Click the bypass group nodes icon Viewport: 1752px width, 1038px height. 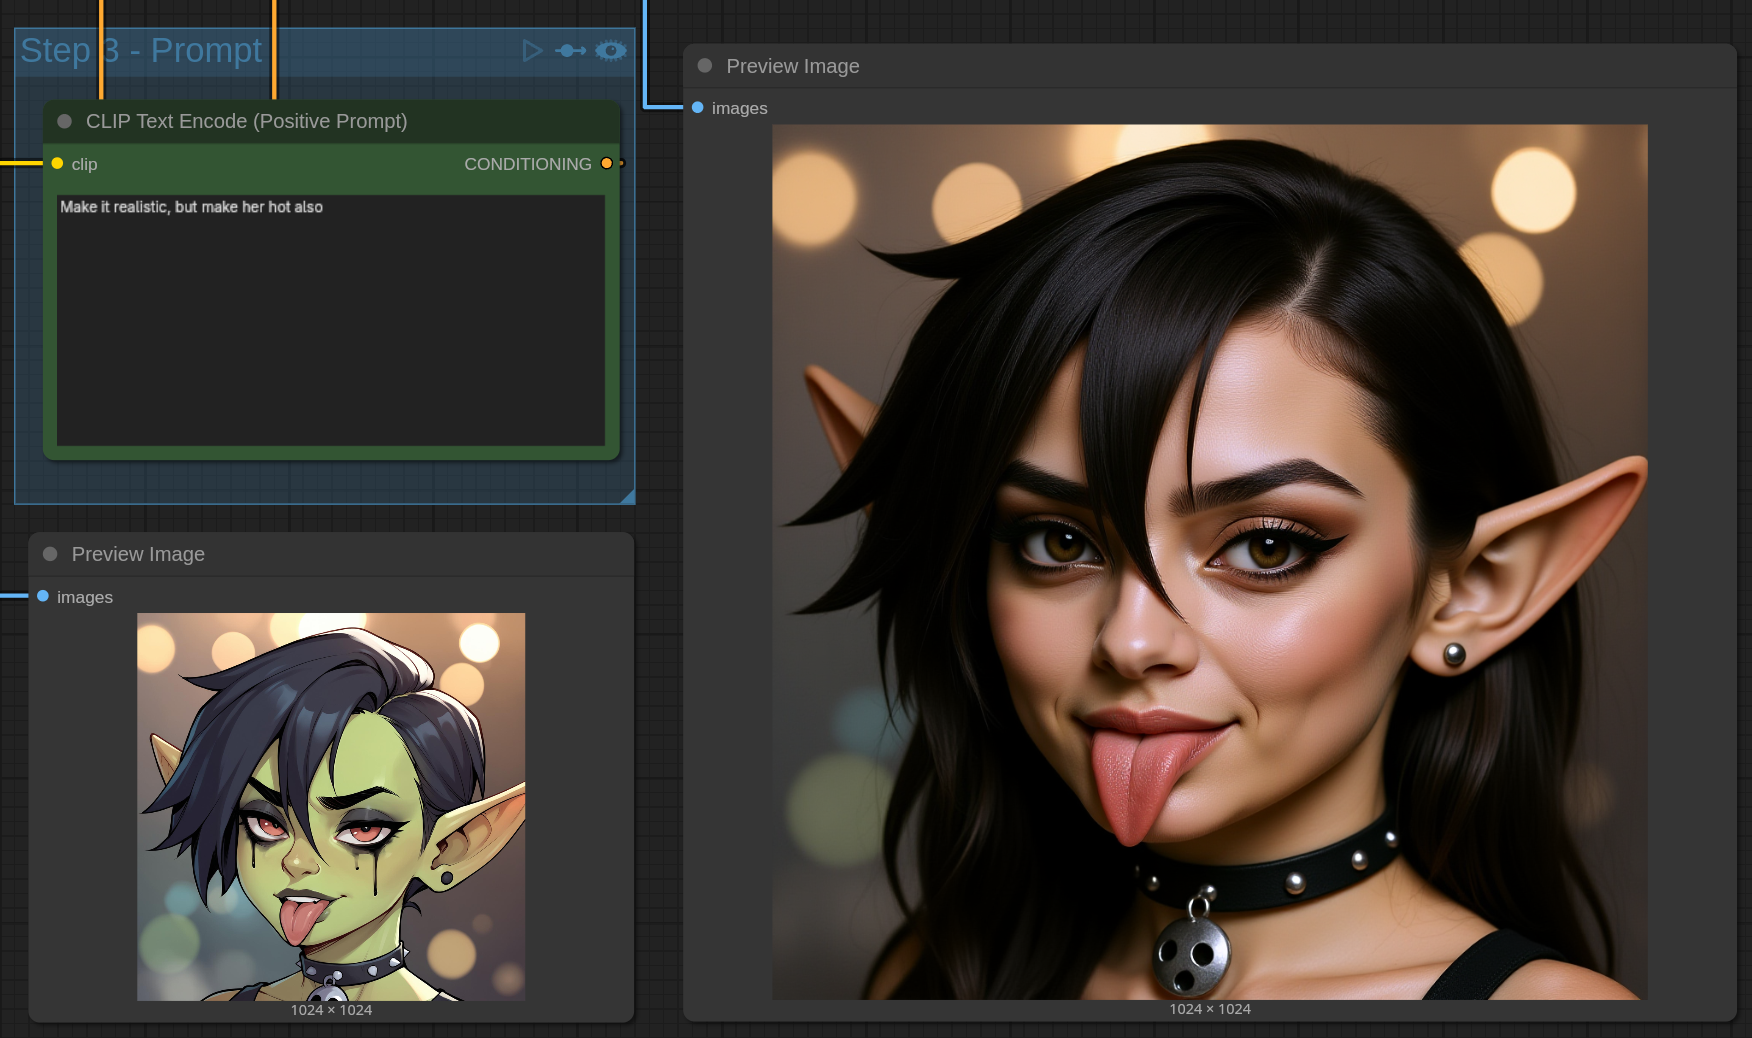571,50
